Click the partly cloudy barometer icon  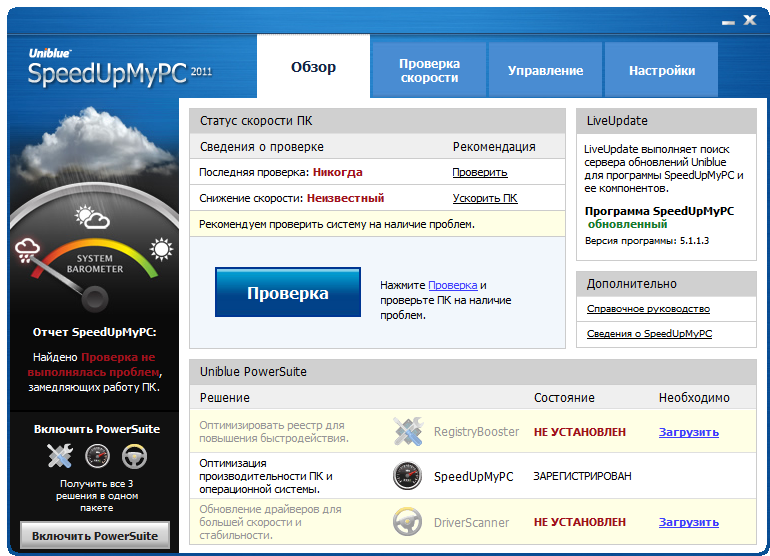(92, 217)
